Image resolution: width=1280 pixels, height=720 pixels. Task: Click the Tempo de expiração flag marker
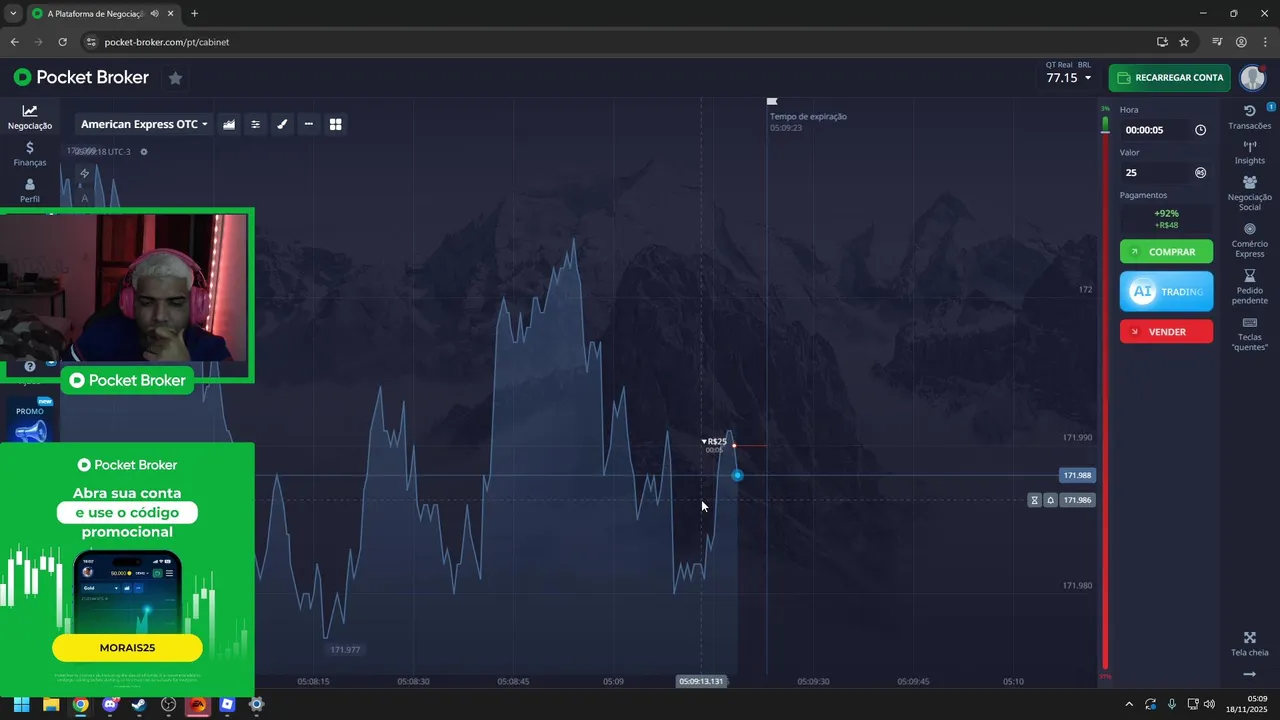pyautogui.click(x=772, y=101)
